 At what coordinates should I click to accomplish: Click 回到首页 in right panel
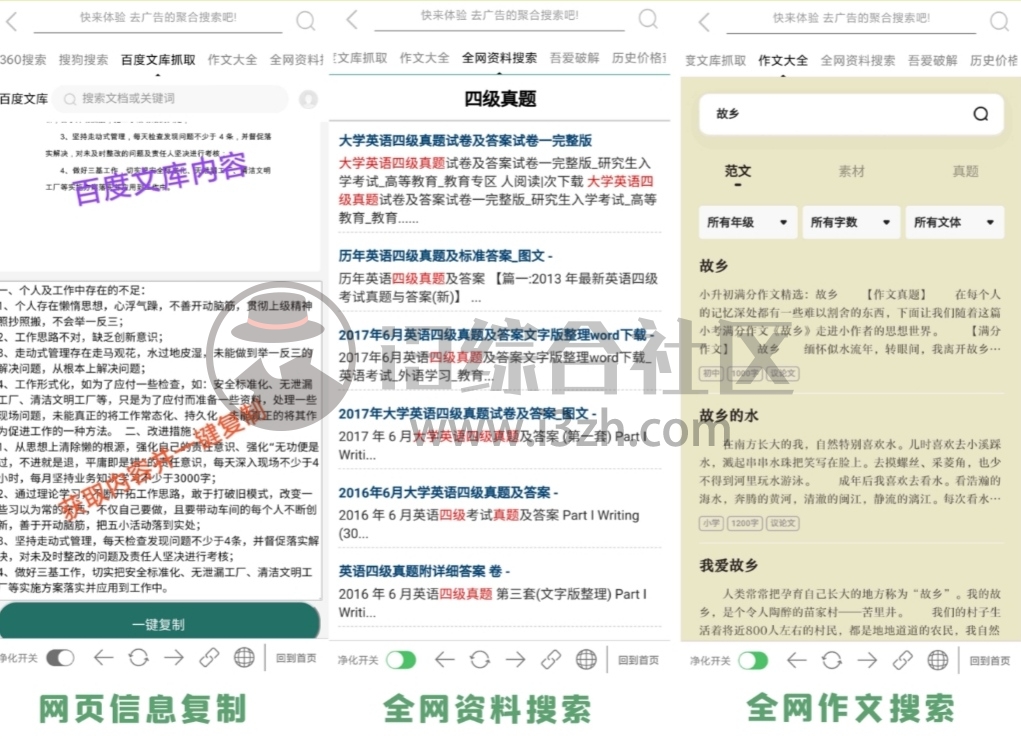pyautogui.click(x=990, y=661)
